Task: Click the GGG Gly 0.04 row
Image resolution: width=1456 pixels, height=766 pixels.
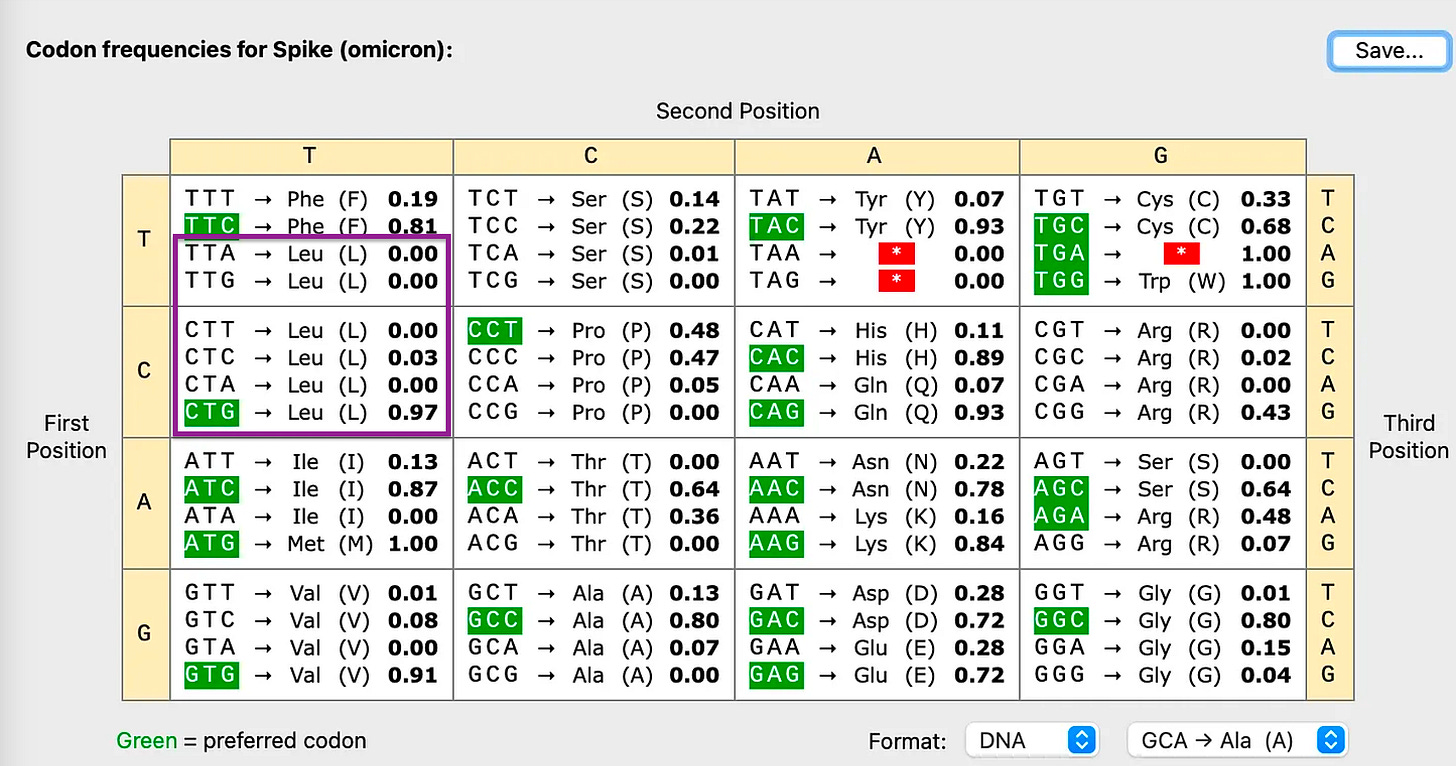Action: (x=1162, y=675)
